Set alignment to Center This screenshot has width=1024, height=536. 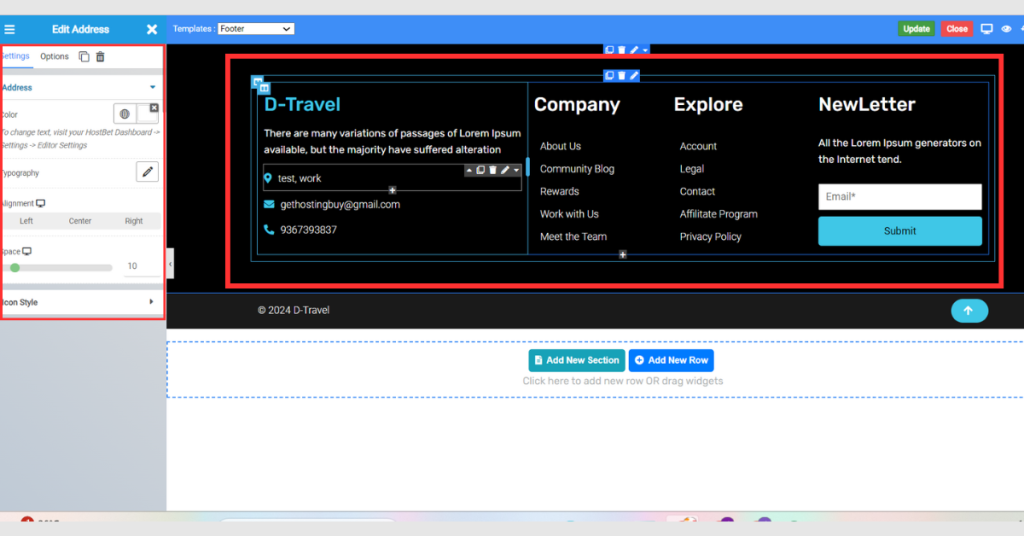click(80, 221)
